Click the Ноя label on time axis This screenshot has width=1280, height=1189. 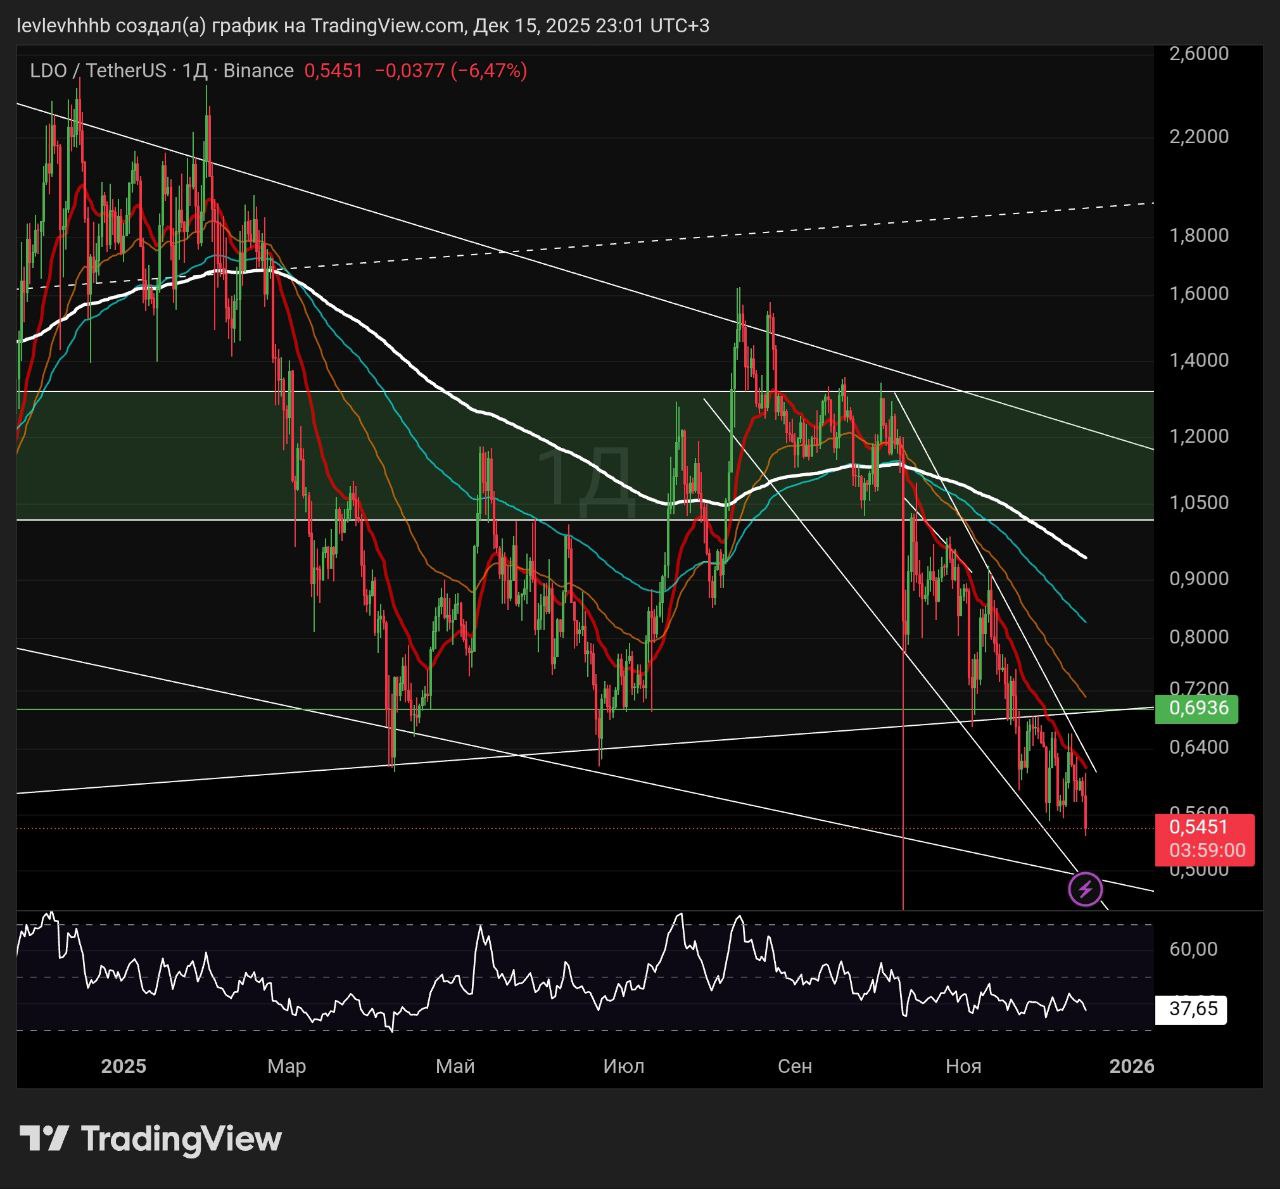963,1066
